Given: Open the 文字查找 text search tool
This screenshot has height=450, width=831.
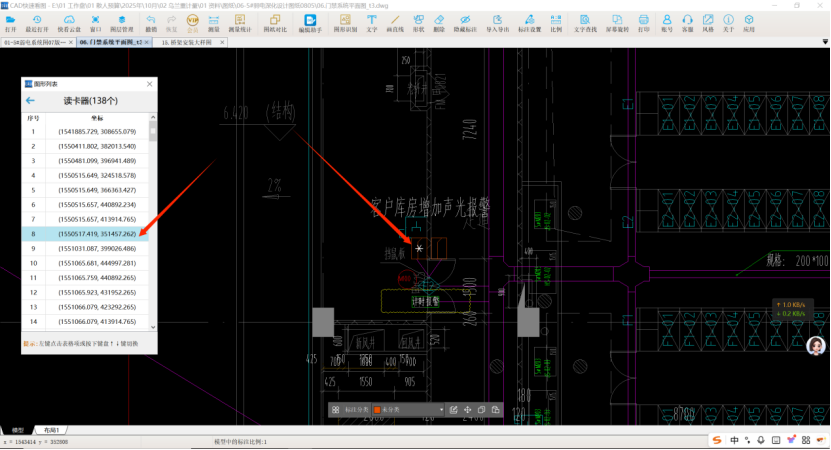Looking at the screenshot, I should pos(585,23).
